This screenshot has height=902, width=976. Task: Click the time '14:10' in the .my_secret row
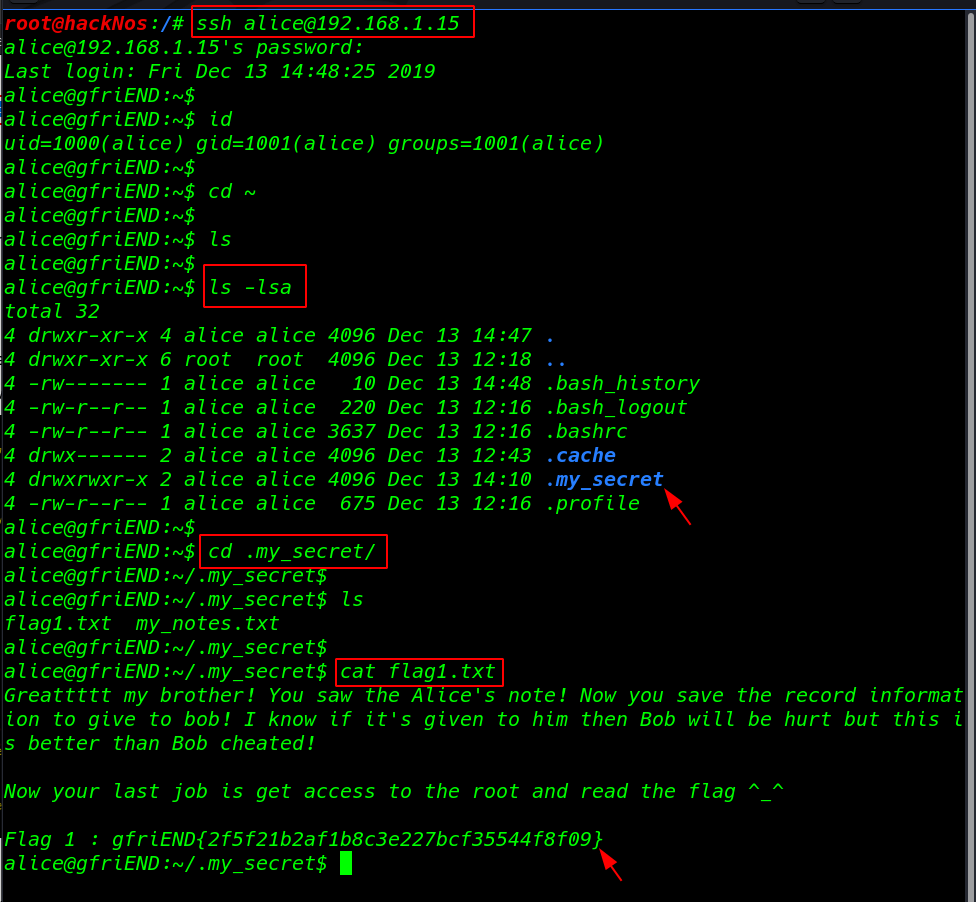point(502,479)
